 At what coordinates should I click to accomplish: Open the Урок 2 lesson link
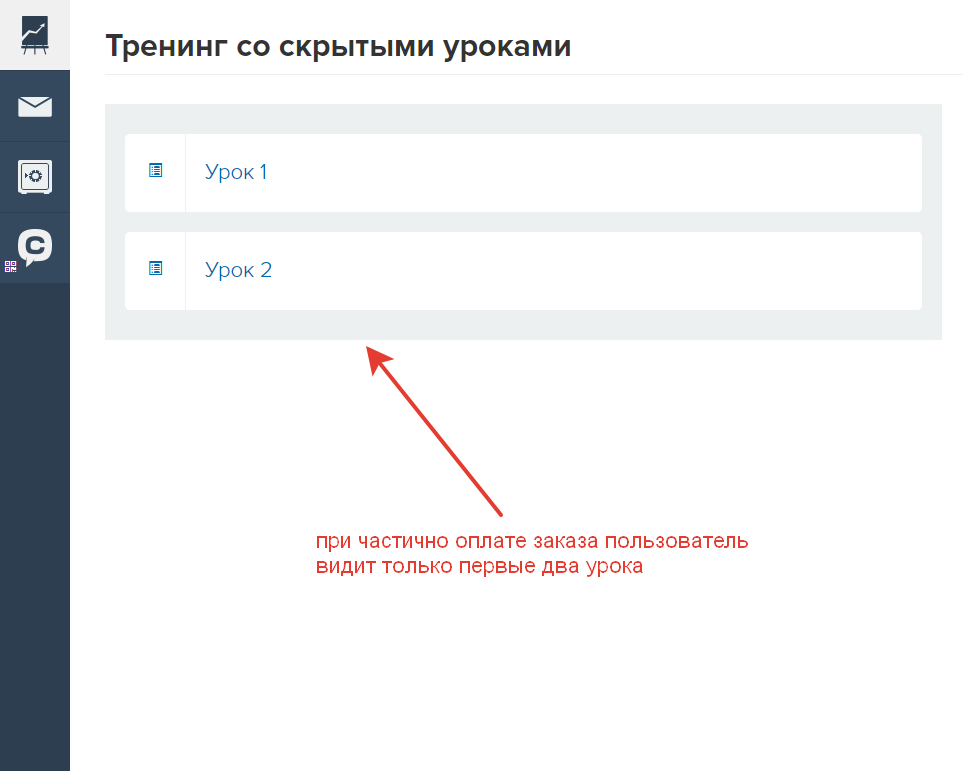tap(238, 270)
